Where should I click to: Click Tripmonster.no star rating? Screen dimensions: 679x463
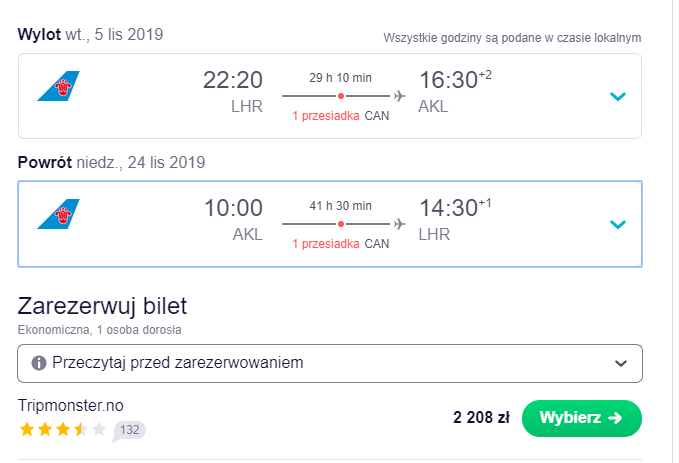(x=63, y=430)
